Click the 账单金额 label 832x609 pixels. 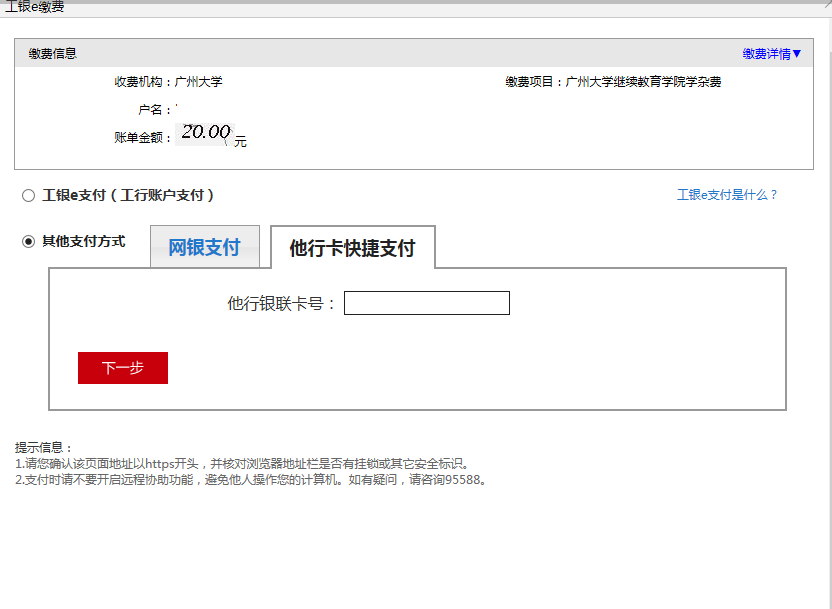pos(142,137)
